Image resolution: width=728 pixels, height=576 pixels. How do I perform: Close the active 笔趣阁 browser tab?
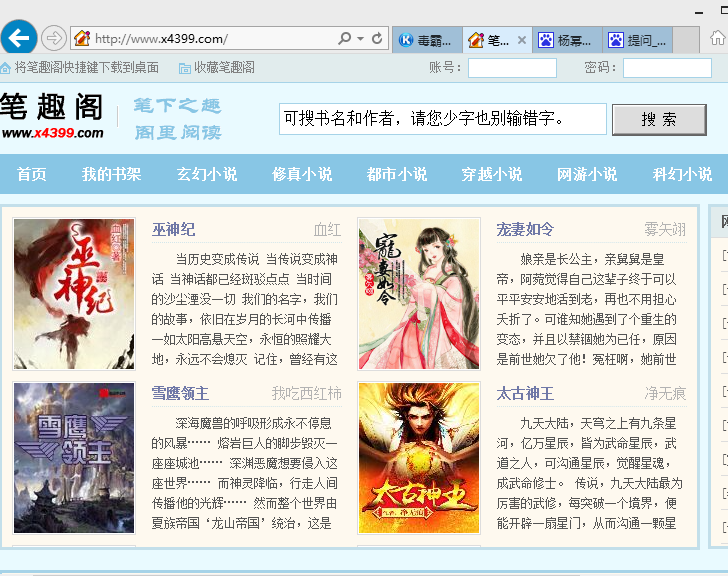(x=521, y=40)
